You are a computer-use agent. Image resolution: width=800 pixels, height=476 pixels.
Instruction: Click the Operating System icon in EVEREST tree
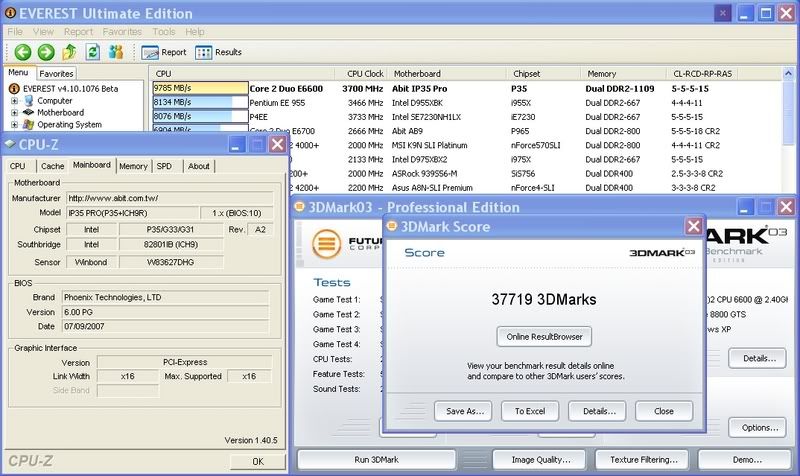coord(29,124)
